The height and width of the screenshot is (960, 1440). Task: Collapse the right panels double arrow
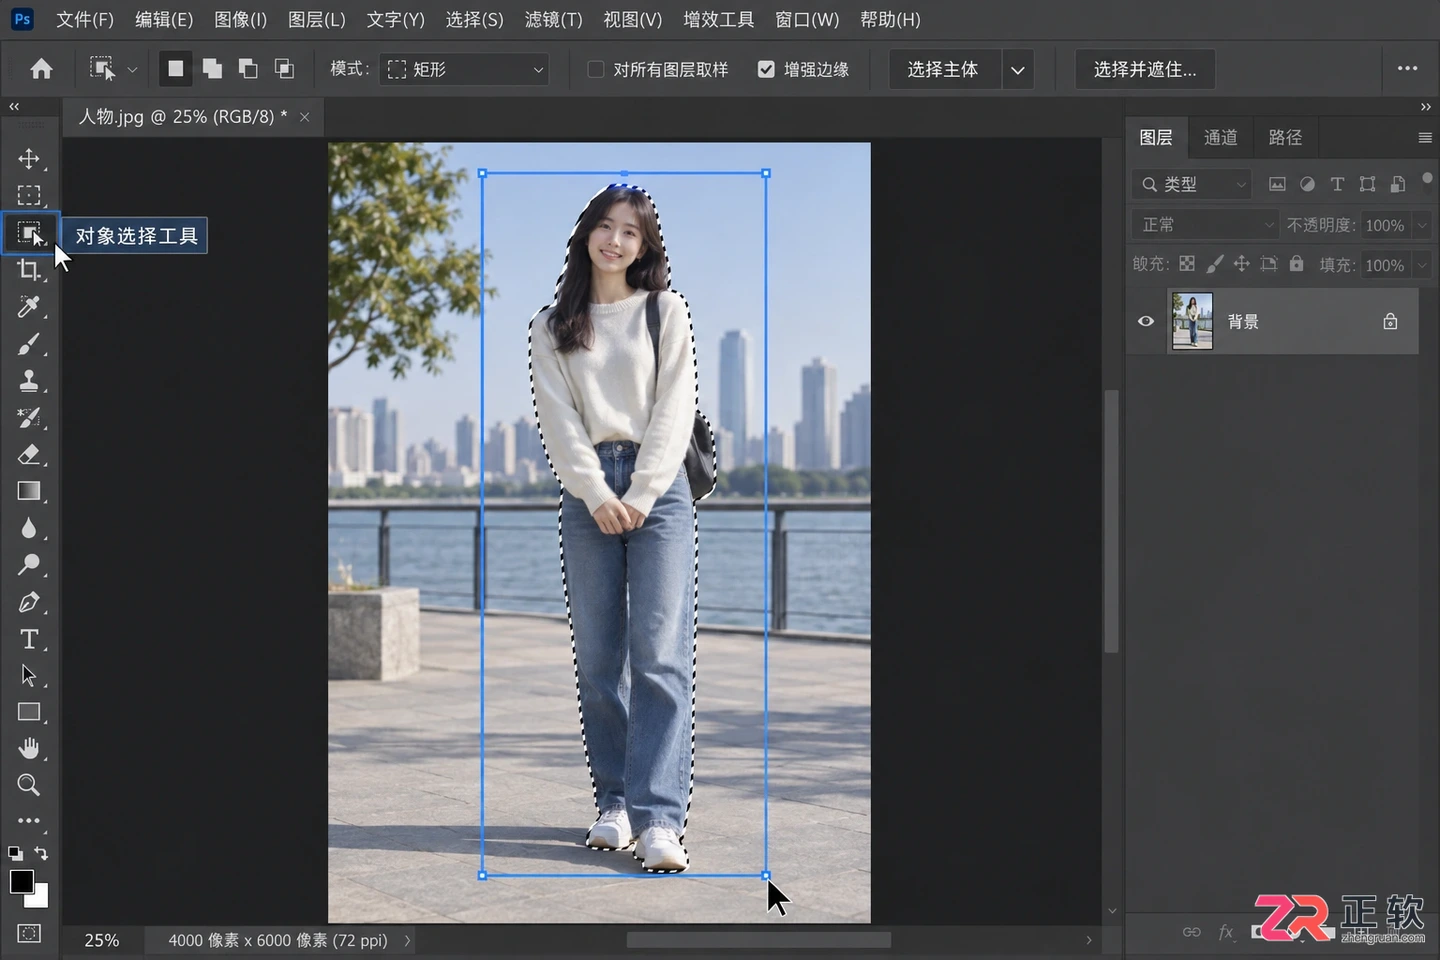(1425, 106)
